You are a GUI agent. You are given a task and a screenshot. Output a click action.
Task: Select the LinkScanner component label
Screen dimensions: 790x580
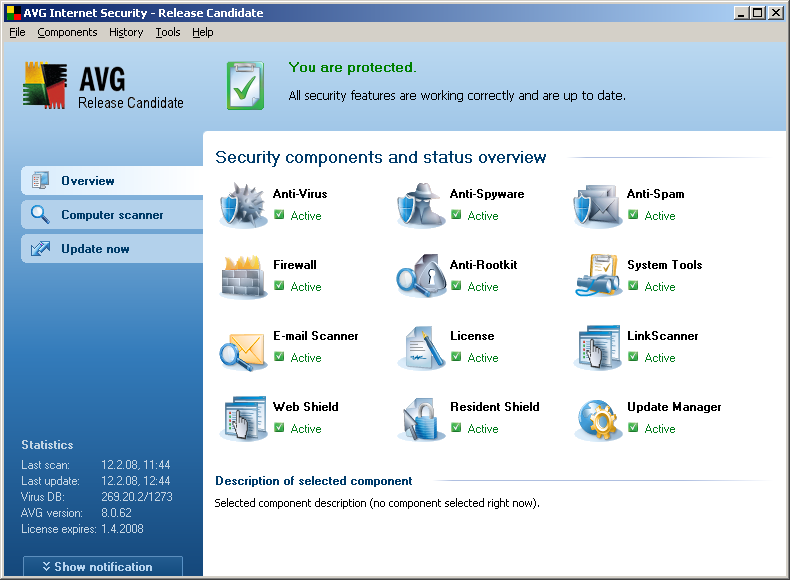663,336
